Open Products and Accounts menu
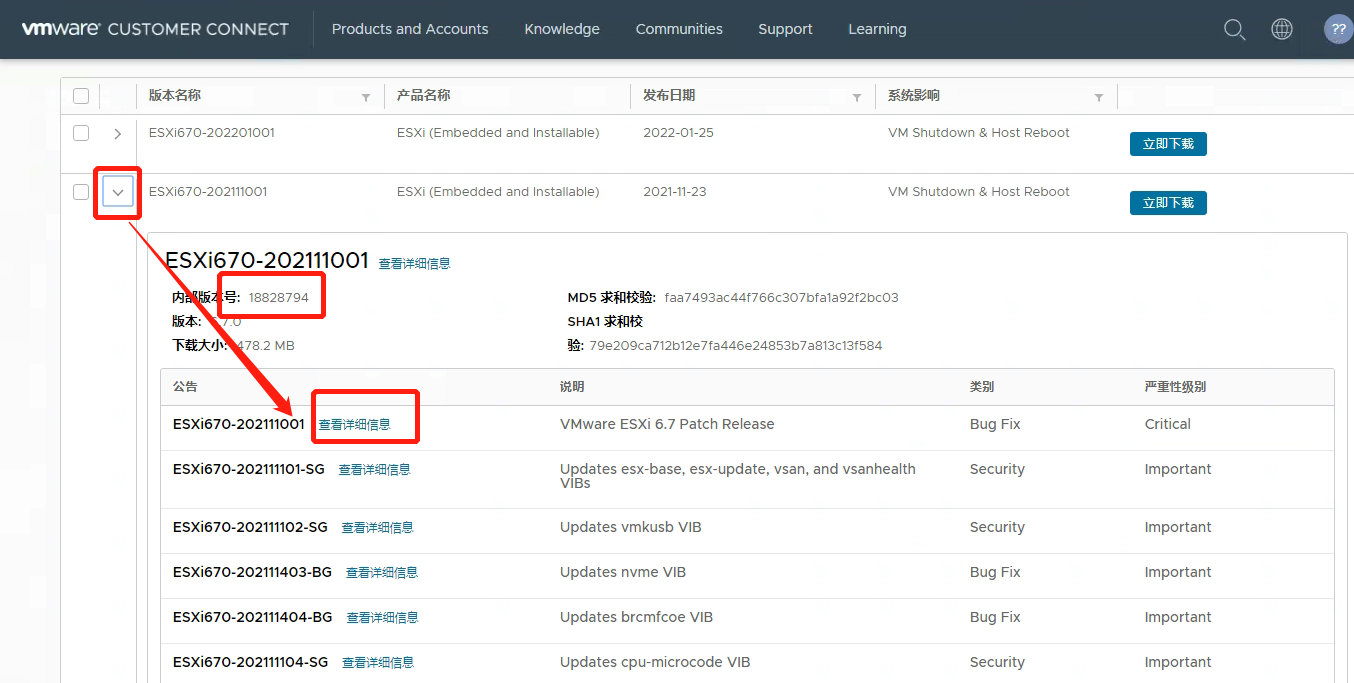The image size is (1354, 683). [410, 29]
